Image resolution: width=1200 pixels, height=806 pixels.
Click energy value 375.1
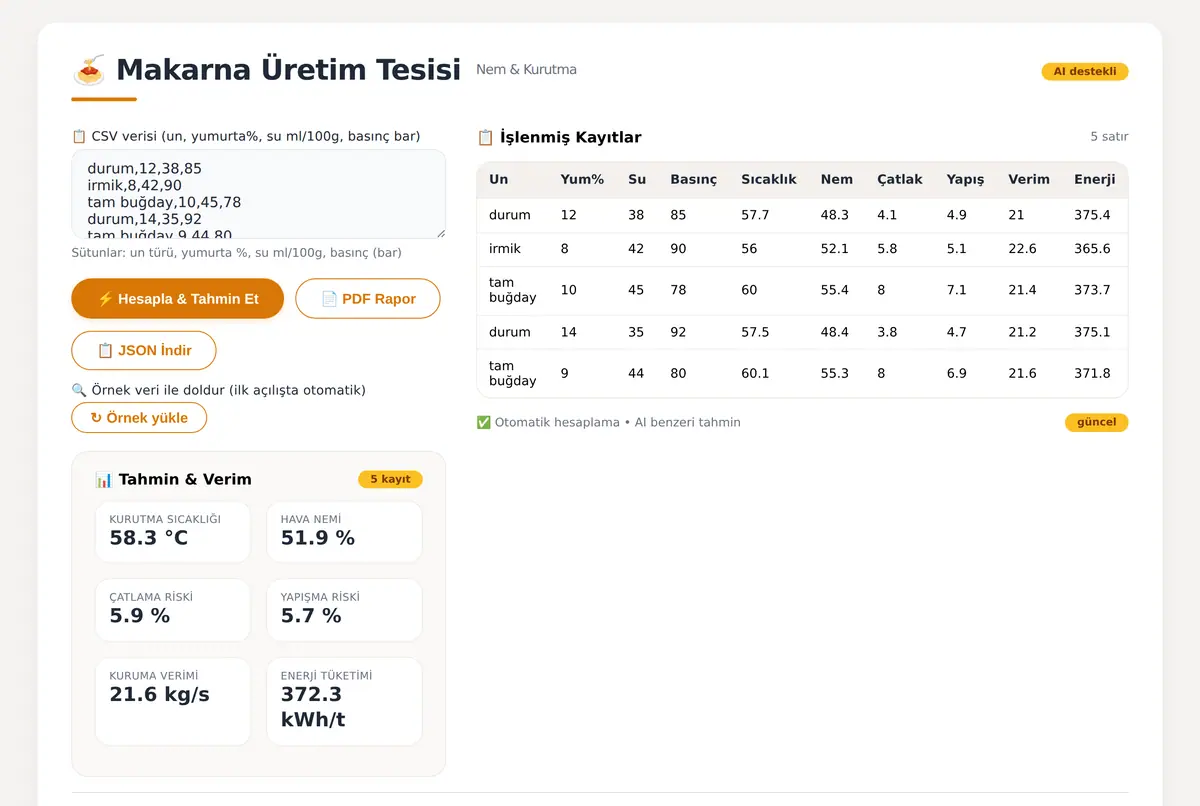click(x=1092, y=332)
